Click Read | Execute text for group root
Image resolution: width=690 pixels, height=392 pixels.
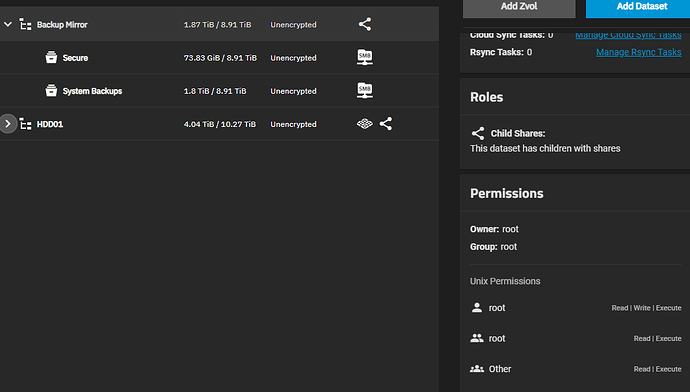click(657, 338)
